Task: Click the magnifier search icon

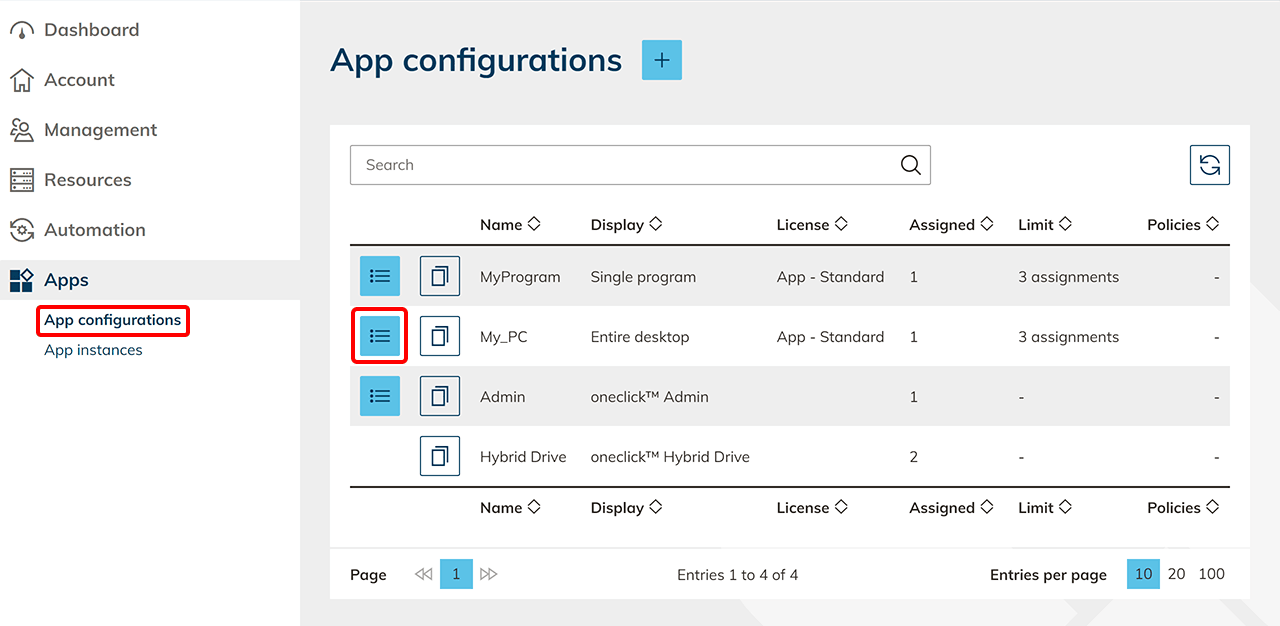Action: tap(910, 165)
